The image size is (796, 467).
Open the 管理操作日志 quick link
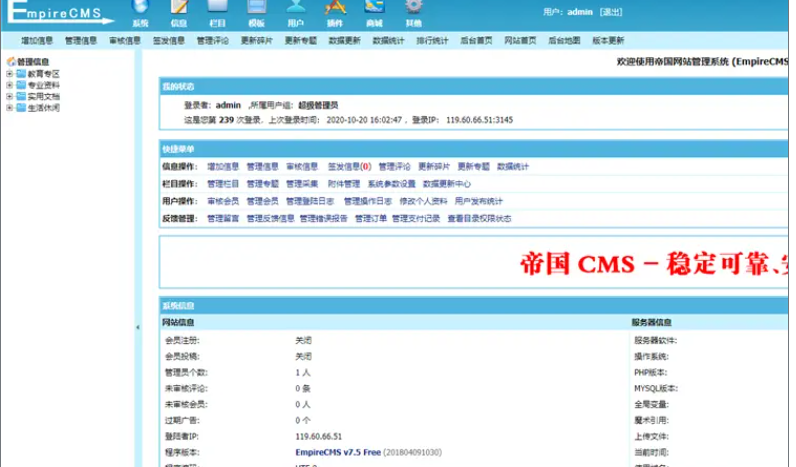pyautogui.click(x=368, y=201)
